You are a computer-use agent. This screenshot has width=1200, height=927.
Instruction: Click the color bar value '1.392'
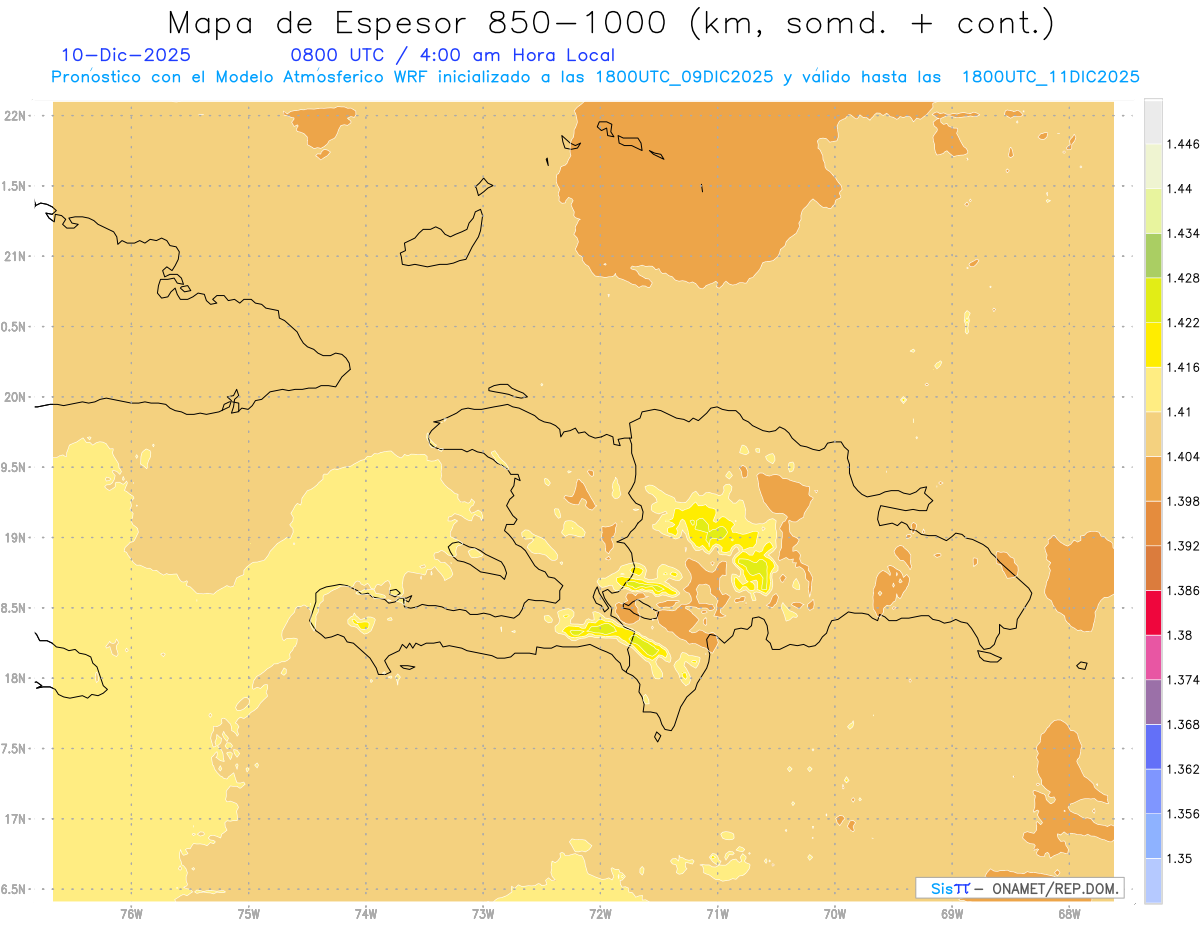[x=1182, y=546]
